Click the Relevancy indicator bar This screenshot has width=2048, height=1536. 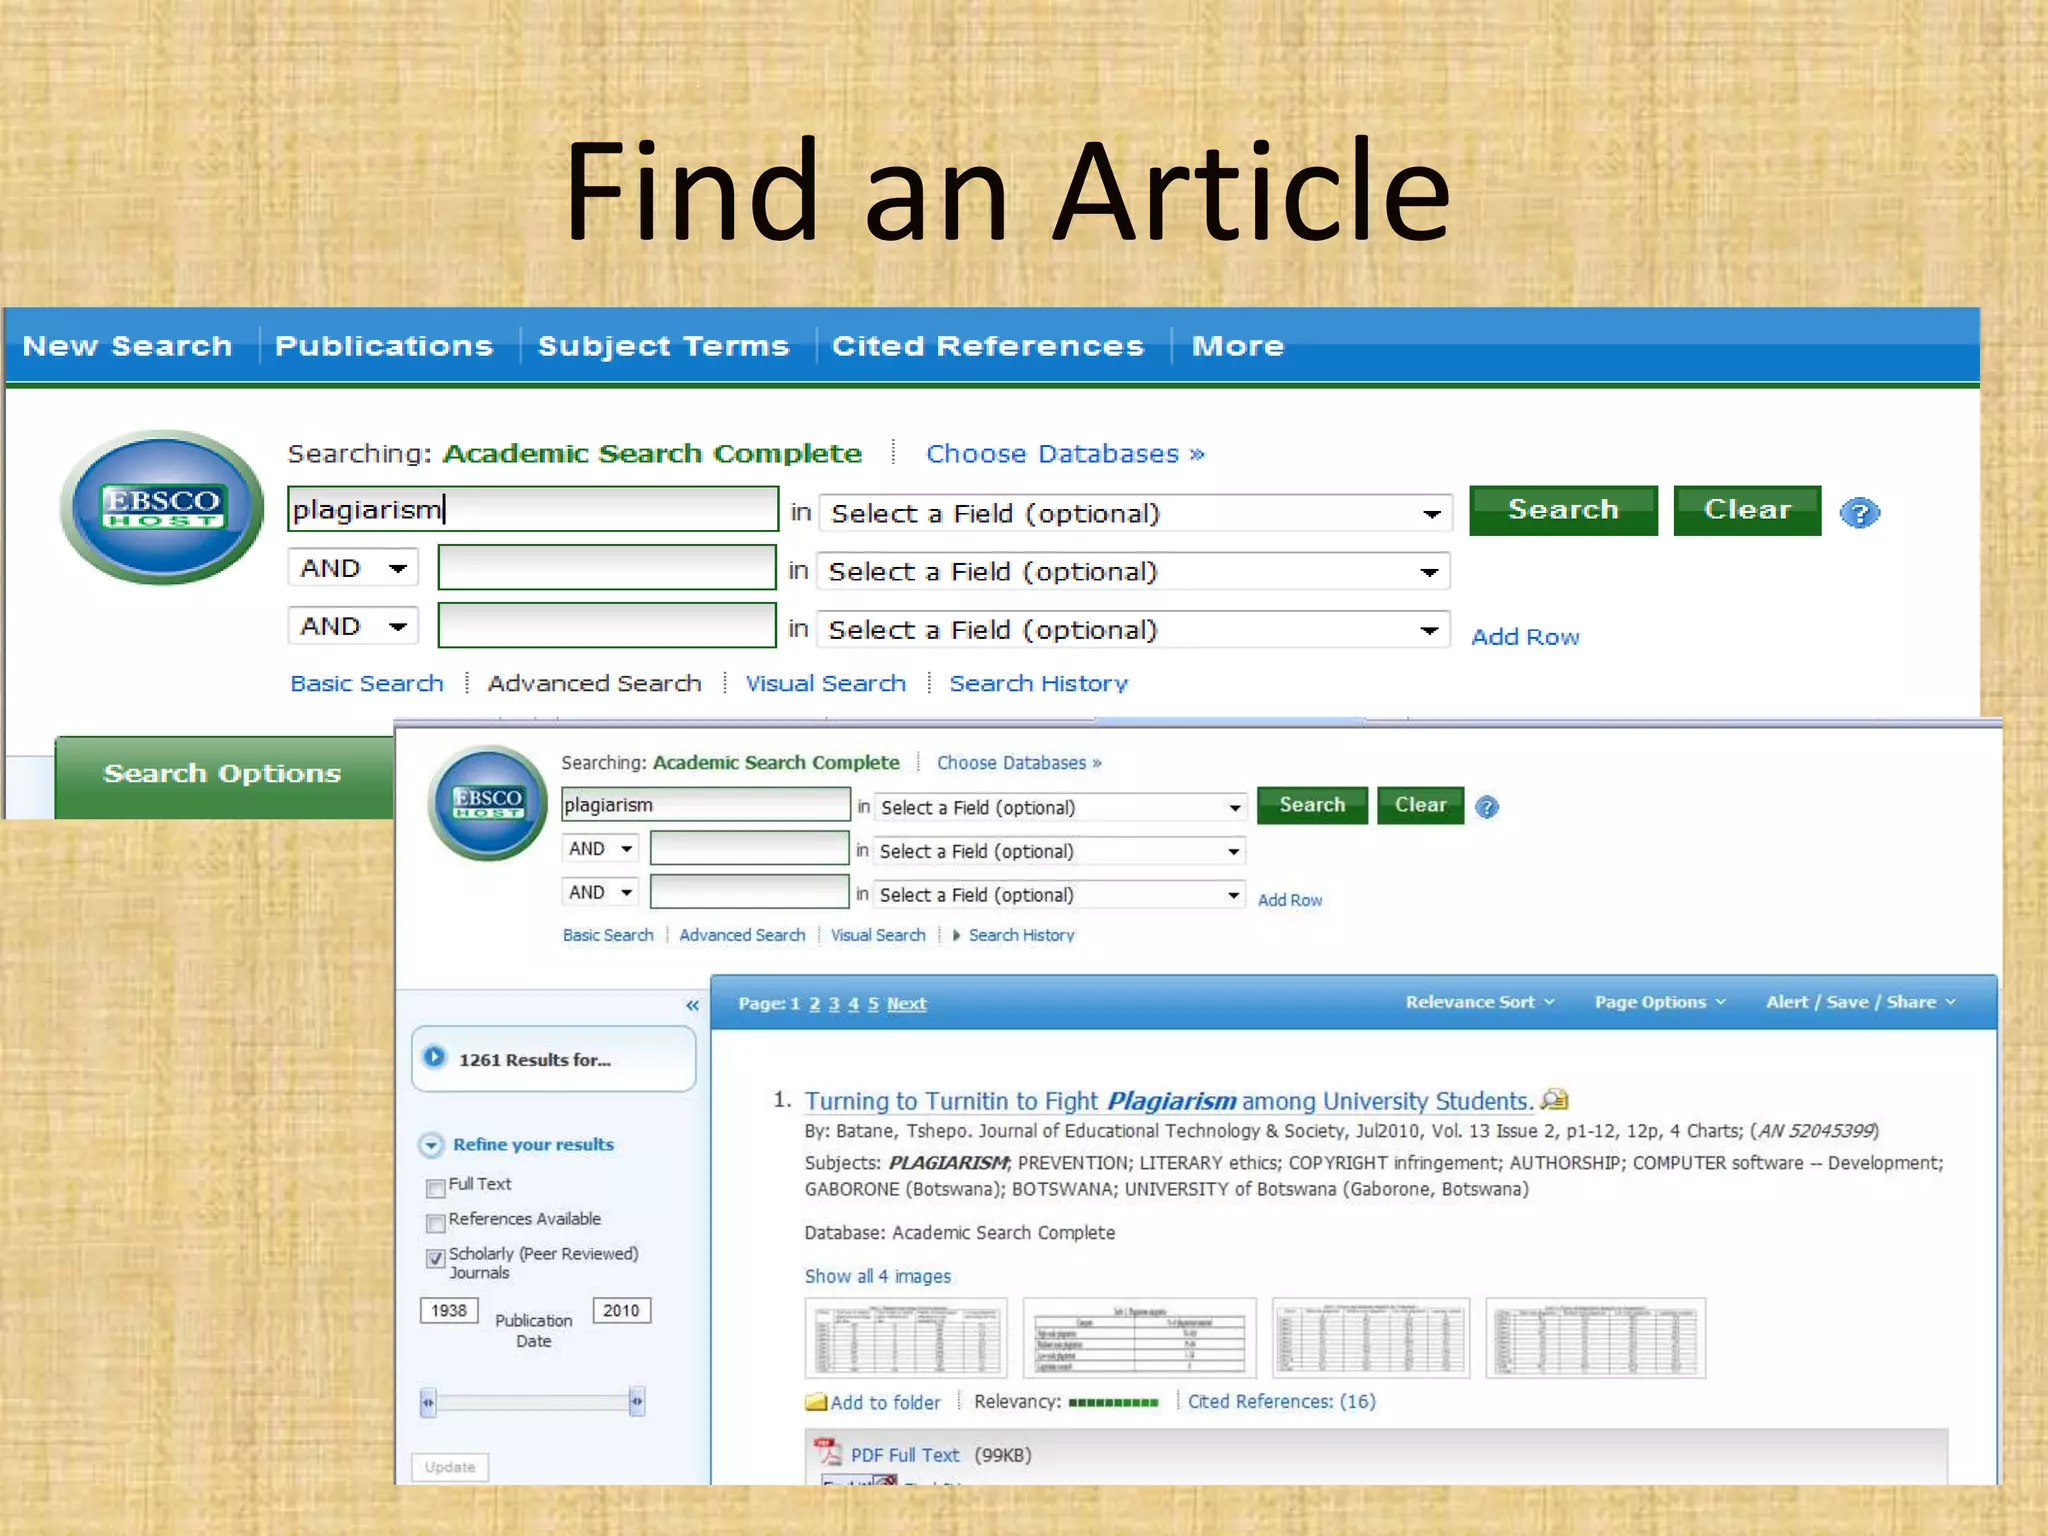[1113, 1403]
